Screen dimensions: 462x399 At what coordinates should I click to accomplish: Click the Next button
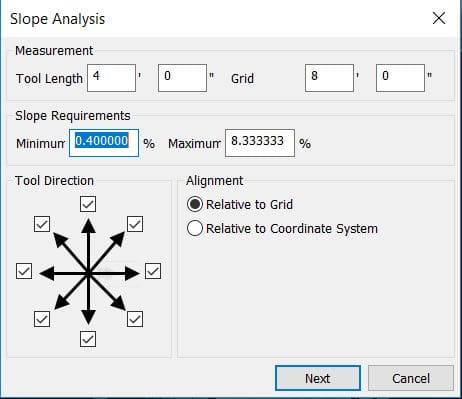[318, 378]
